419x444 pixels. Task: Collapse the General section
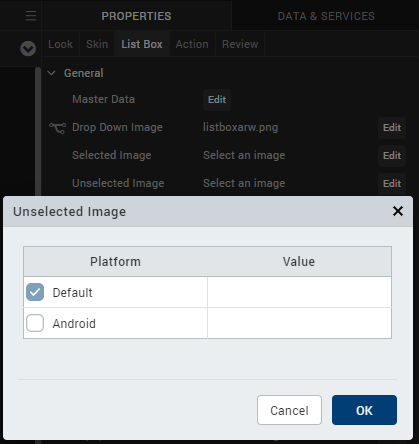click(x=51, y=73)
